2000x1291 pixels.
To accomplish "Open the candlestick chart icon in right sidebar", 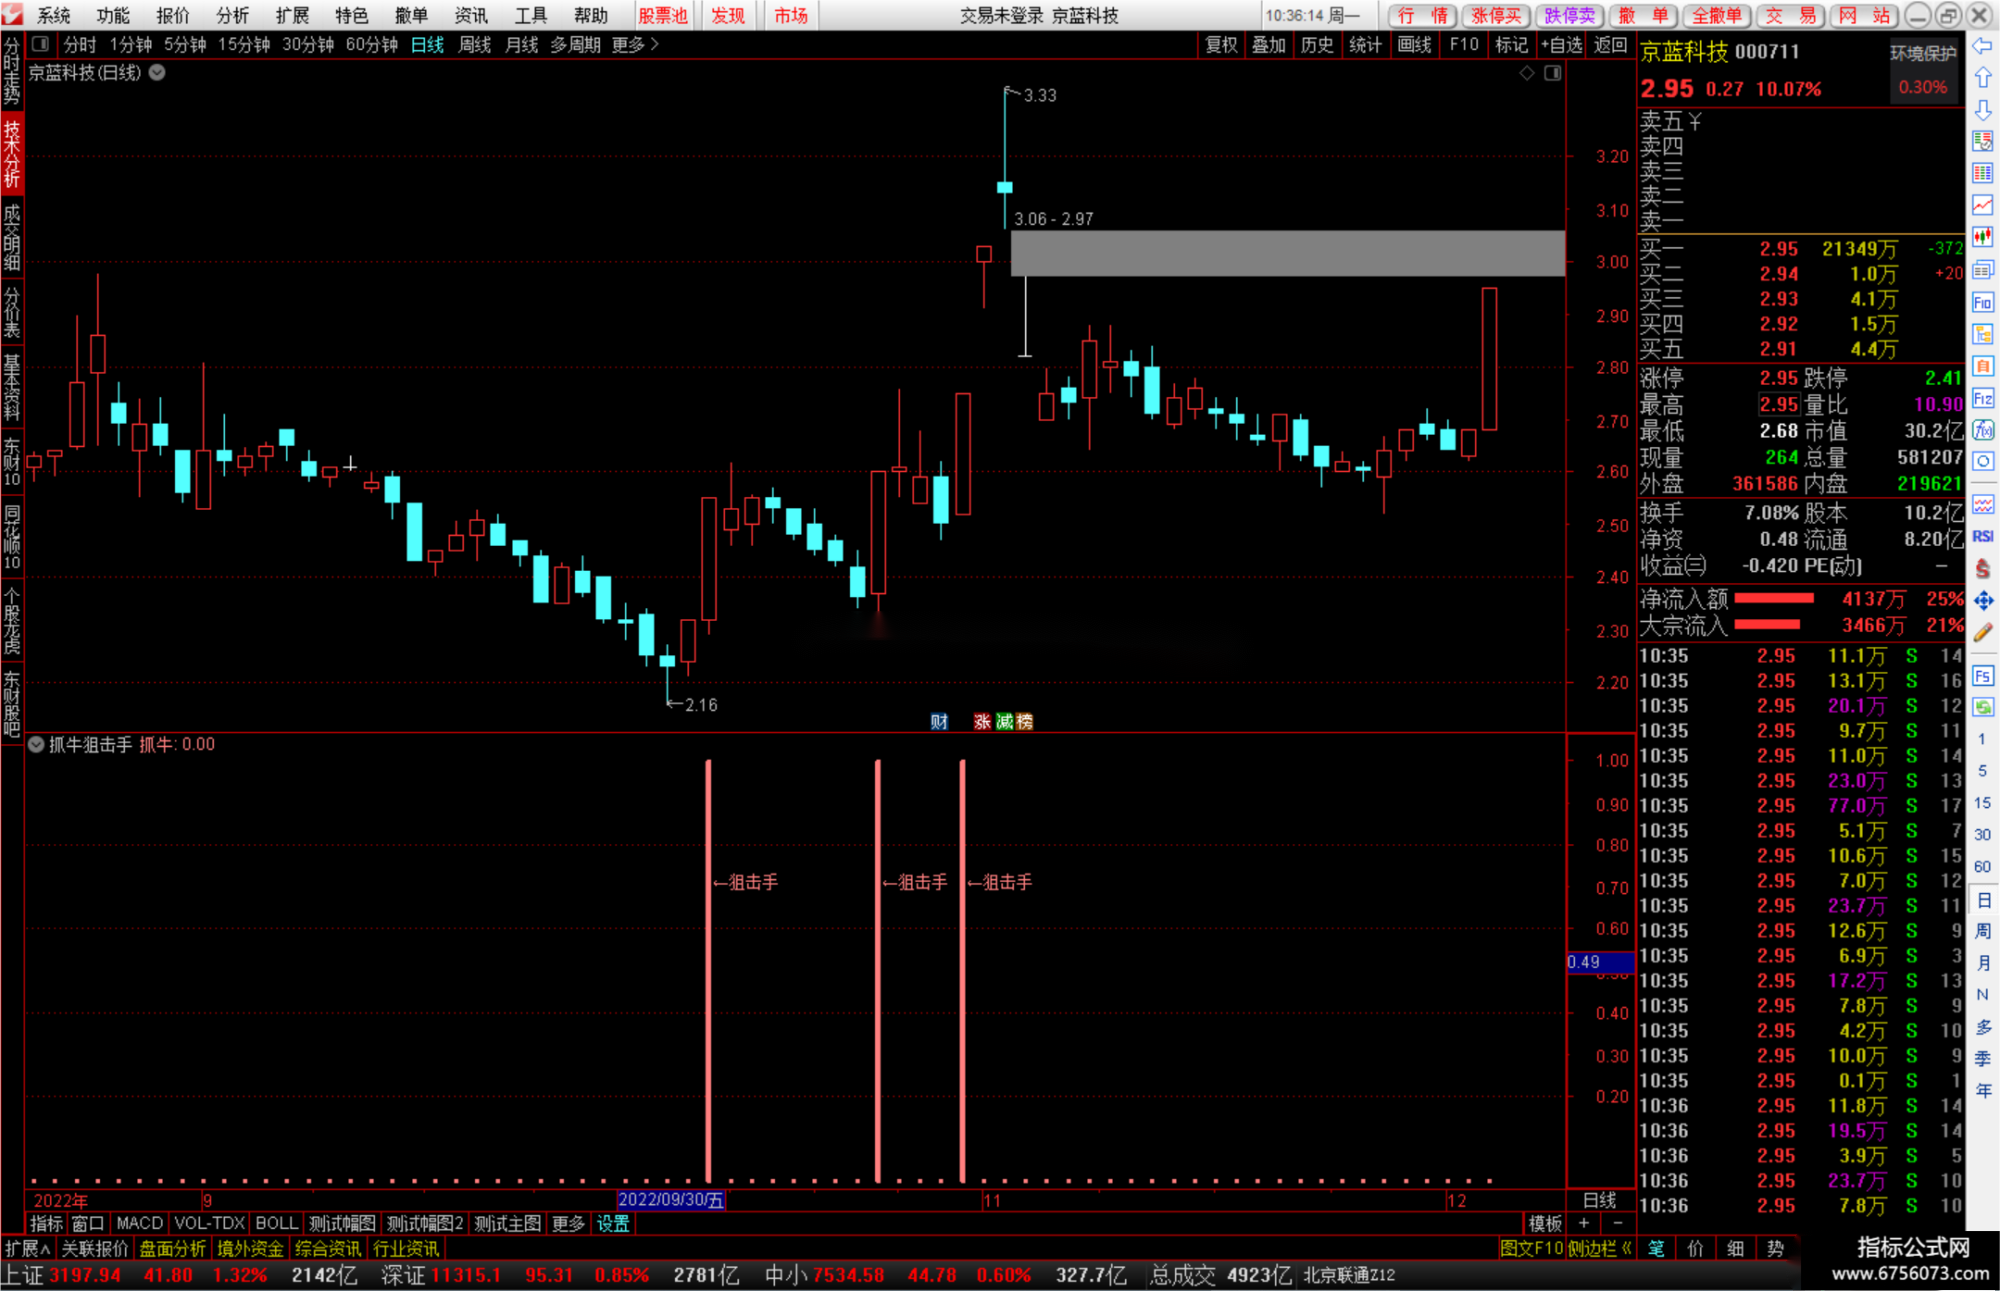I will [1982, 237].
